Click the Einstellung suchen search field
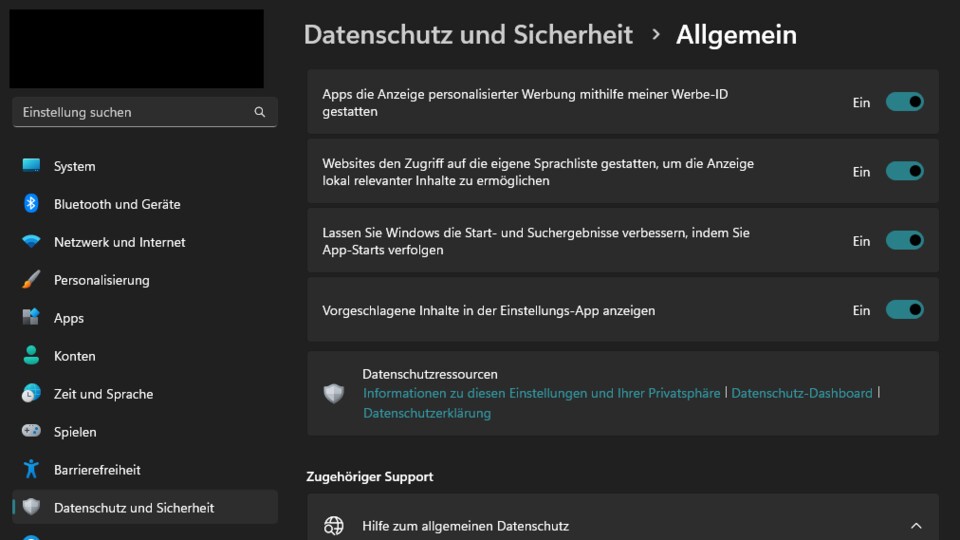Image resolution: width=960 pixels, height=540 pixels. [144, 112]
